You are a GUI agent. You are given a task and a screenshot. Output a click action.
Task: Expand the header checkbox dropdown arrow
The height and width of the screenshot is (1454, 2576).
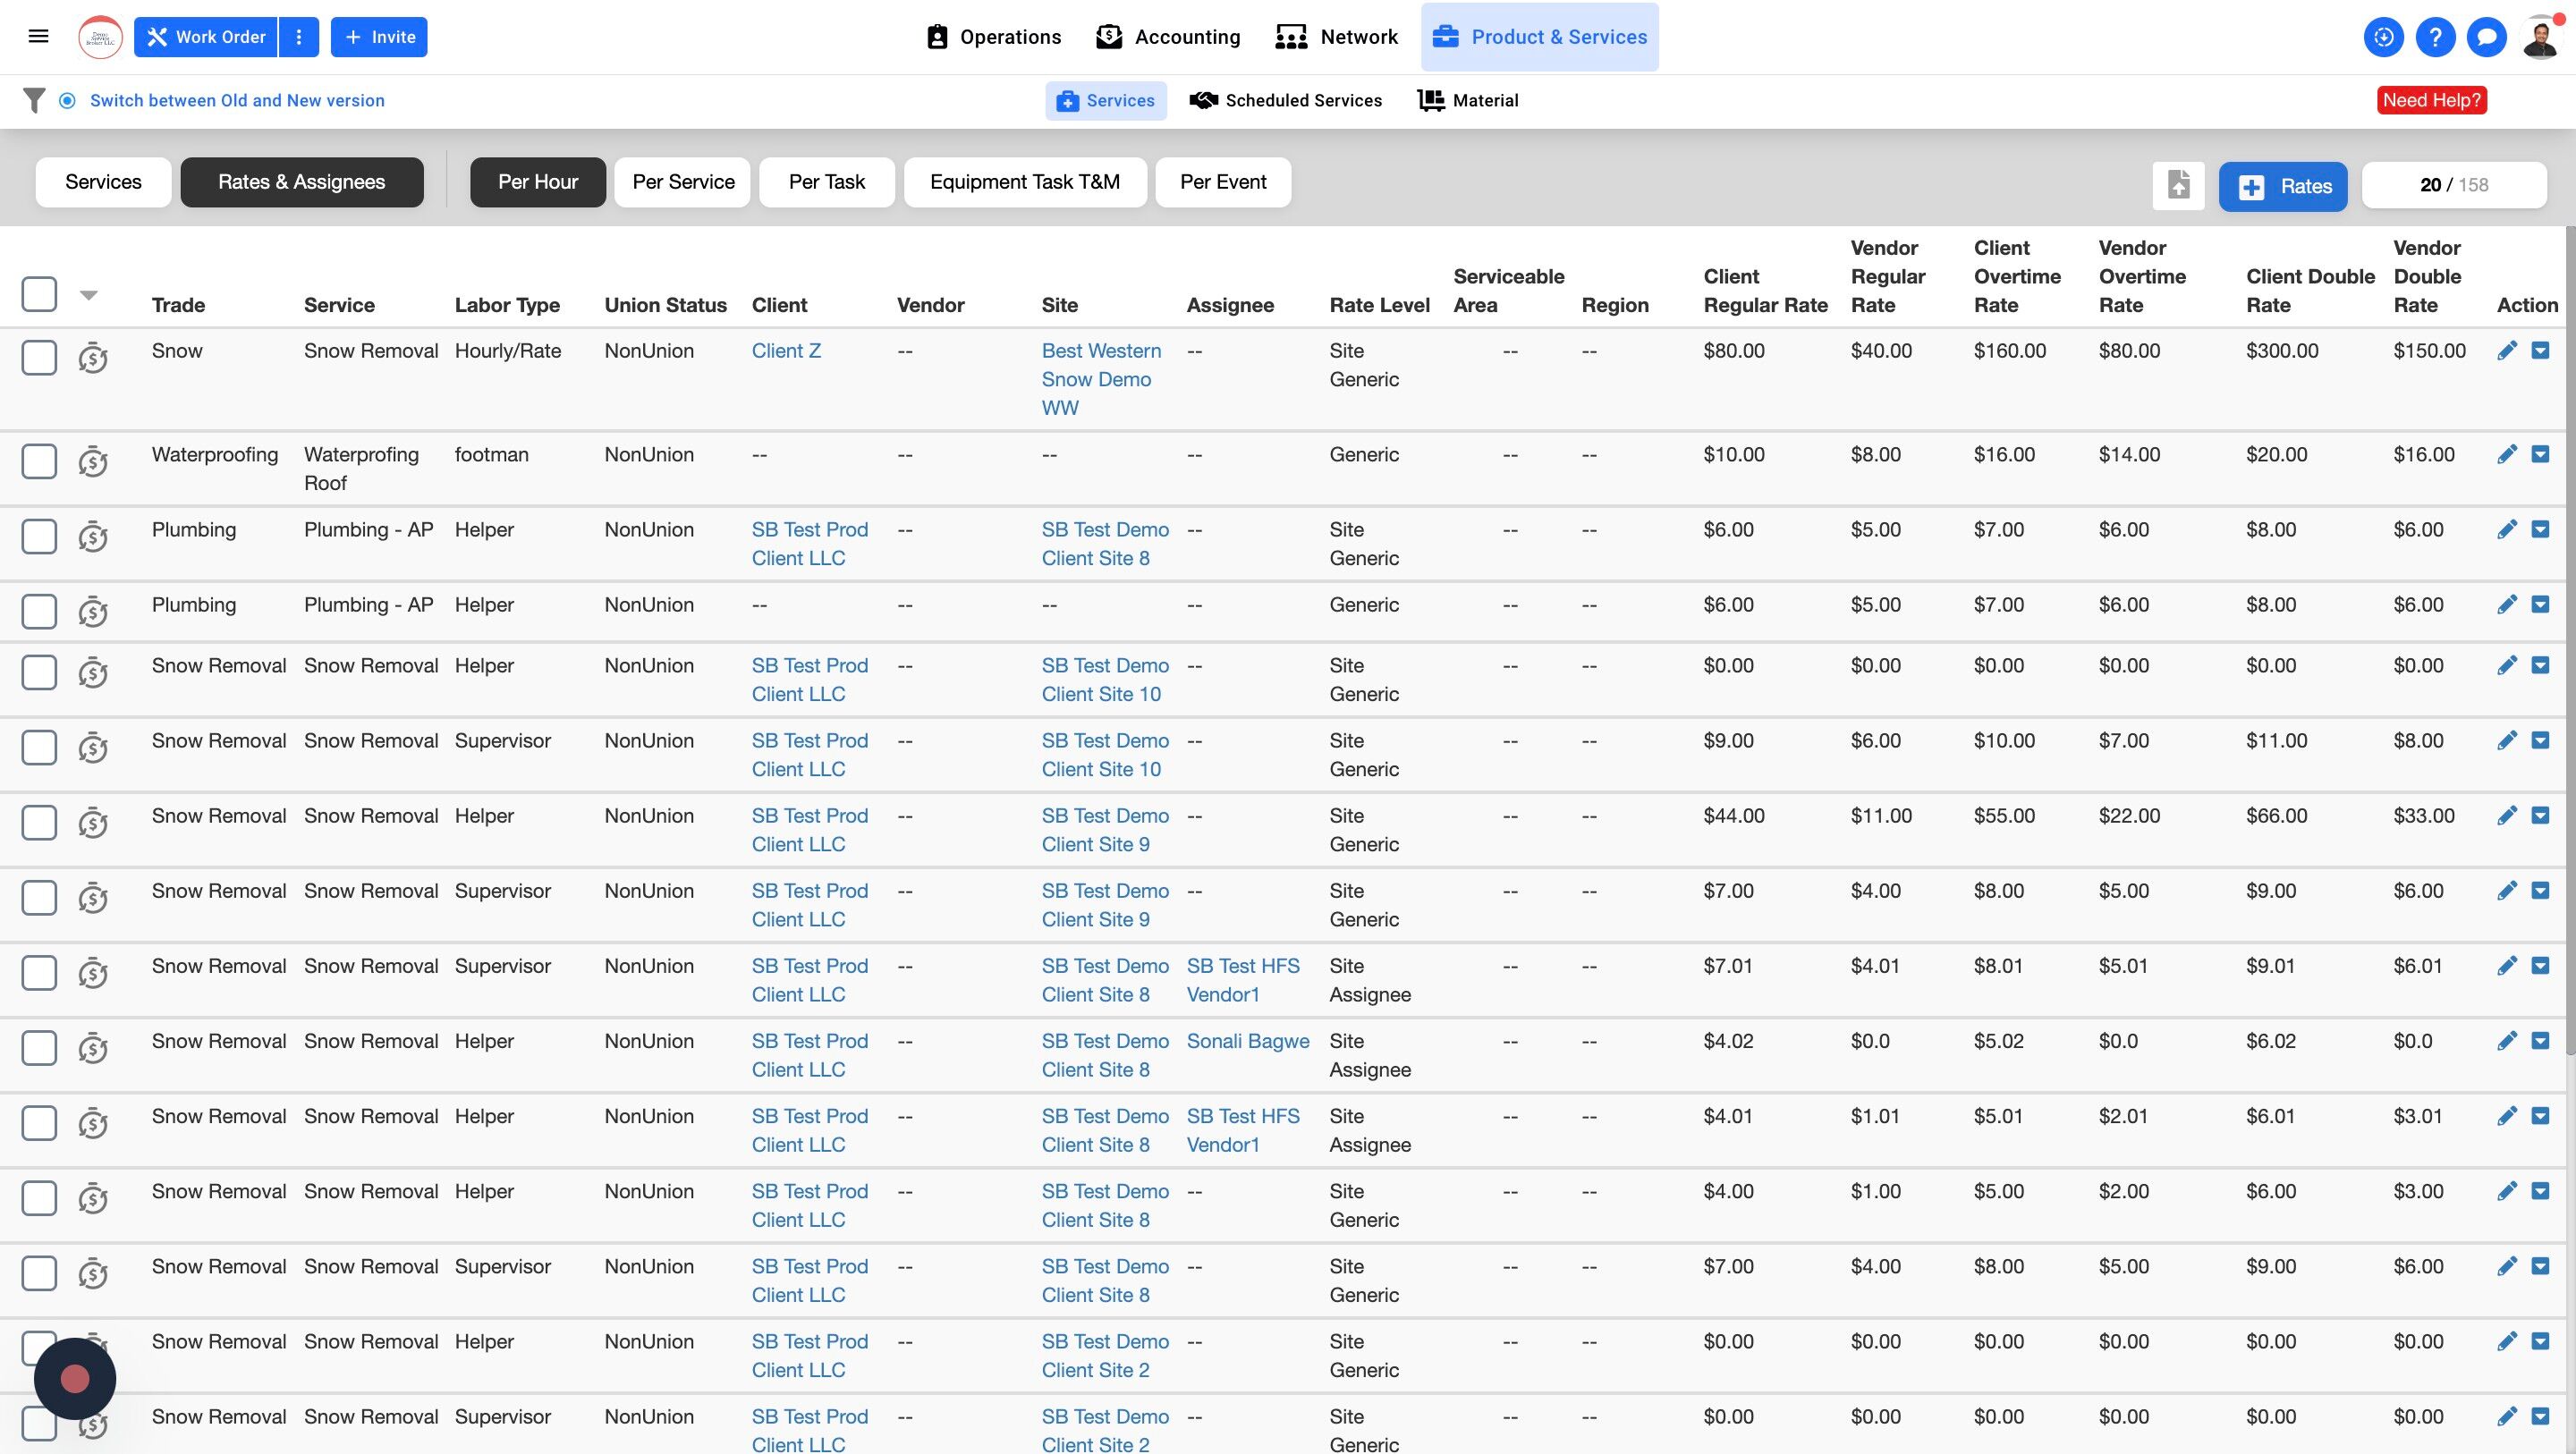[x=88, y=295]
